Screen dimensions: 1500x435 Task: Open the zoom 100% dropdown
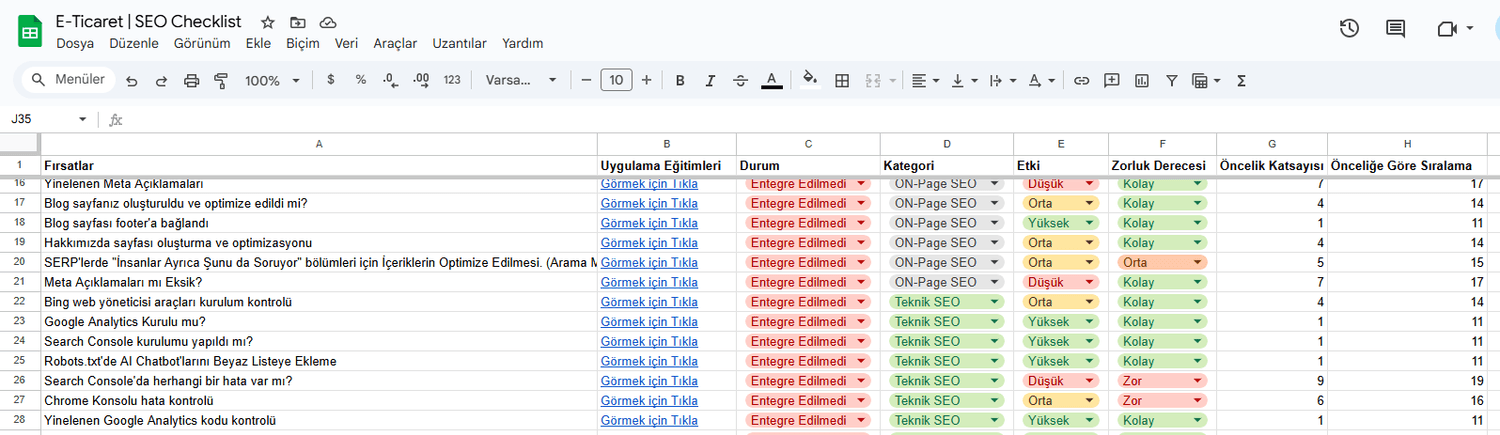(x=273, y=80)
